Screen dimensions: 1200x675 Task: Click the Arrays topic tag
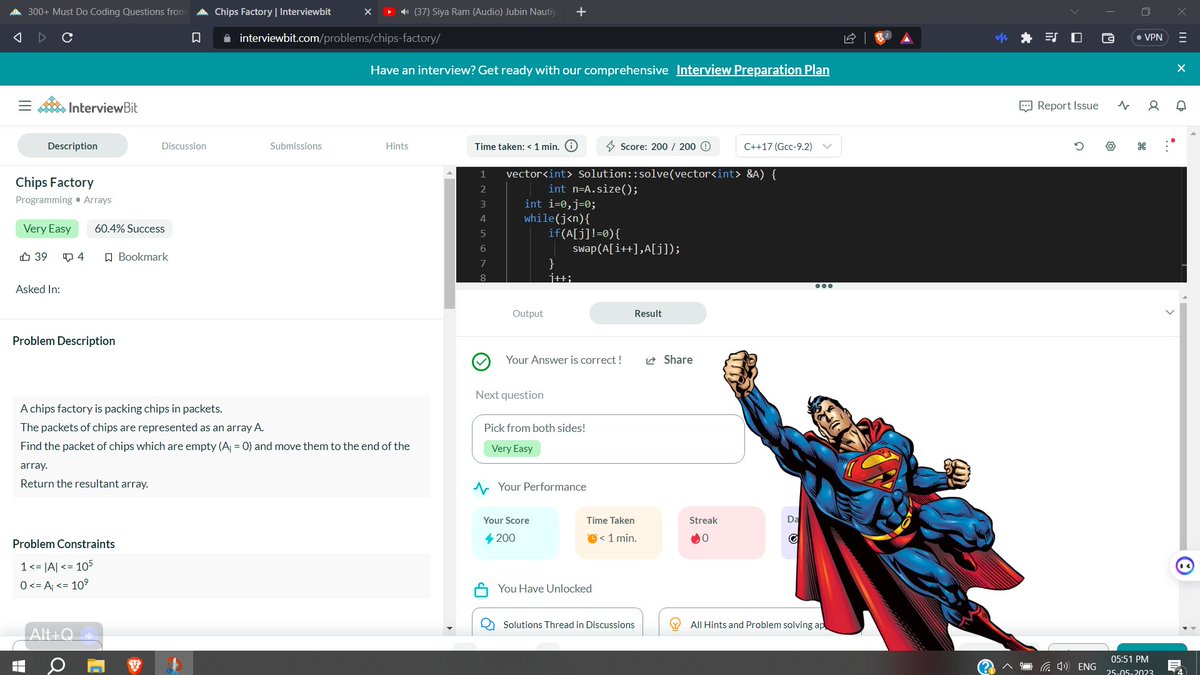[98, 200]
